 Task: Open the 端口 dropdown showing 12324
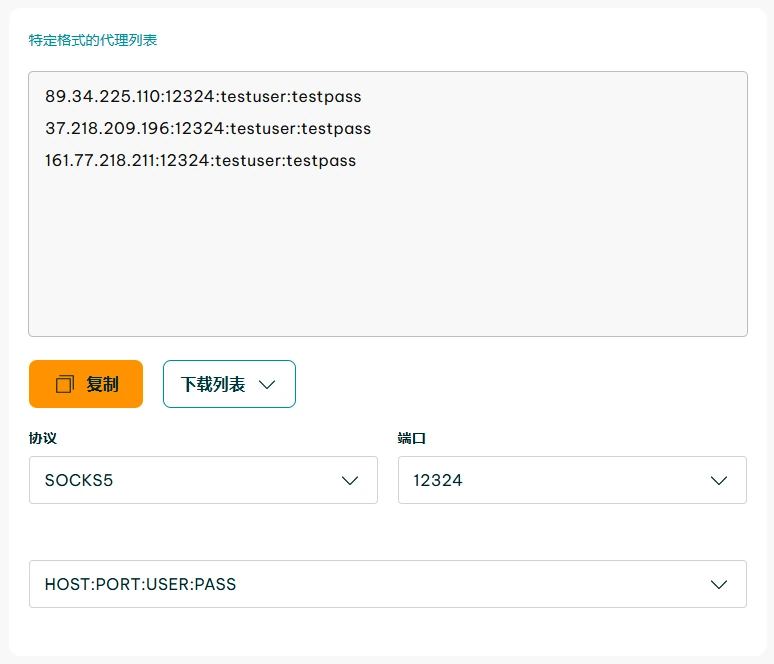(572, 480)
